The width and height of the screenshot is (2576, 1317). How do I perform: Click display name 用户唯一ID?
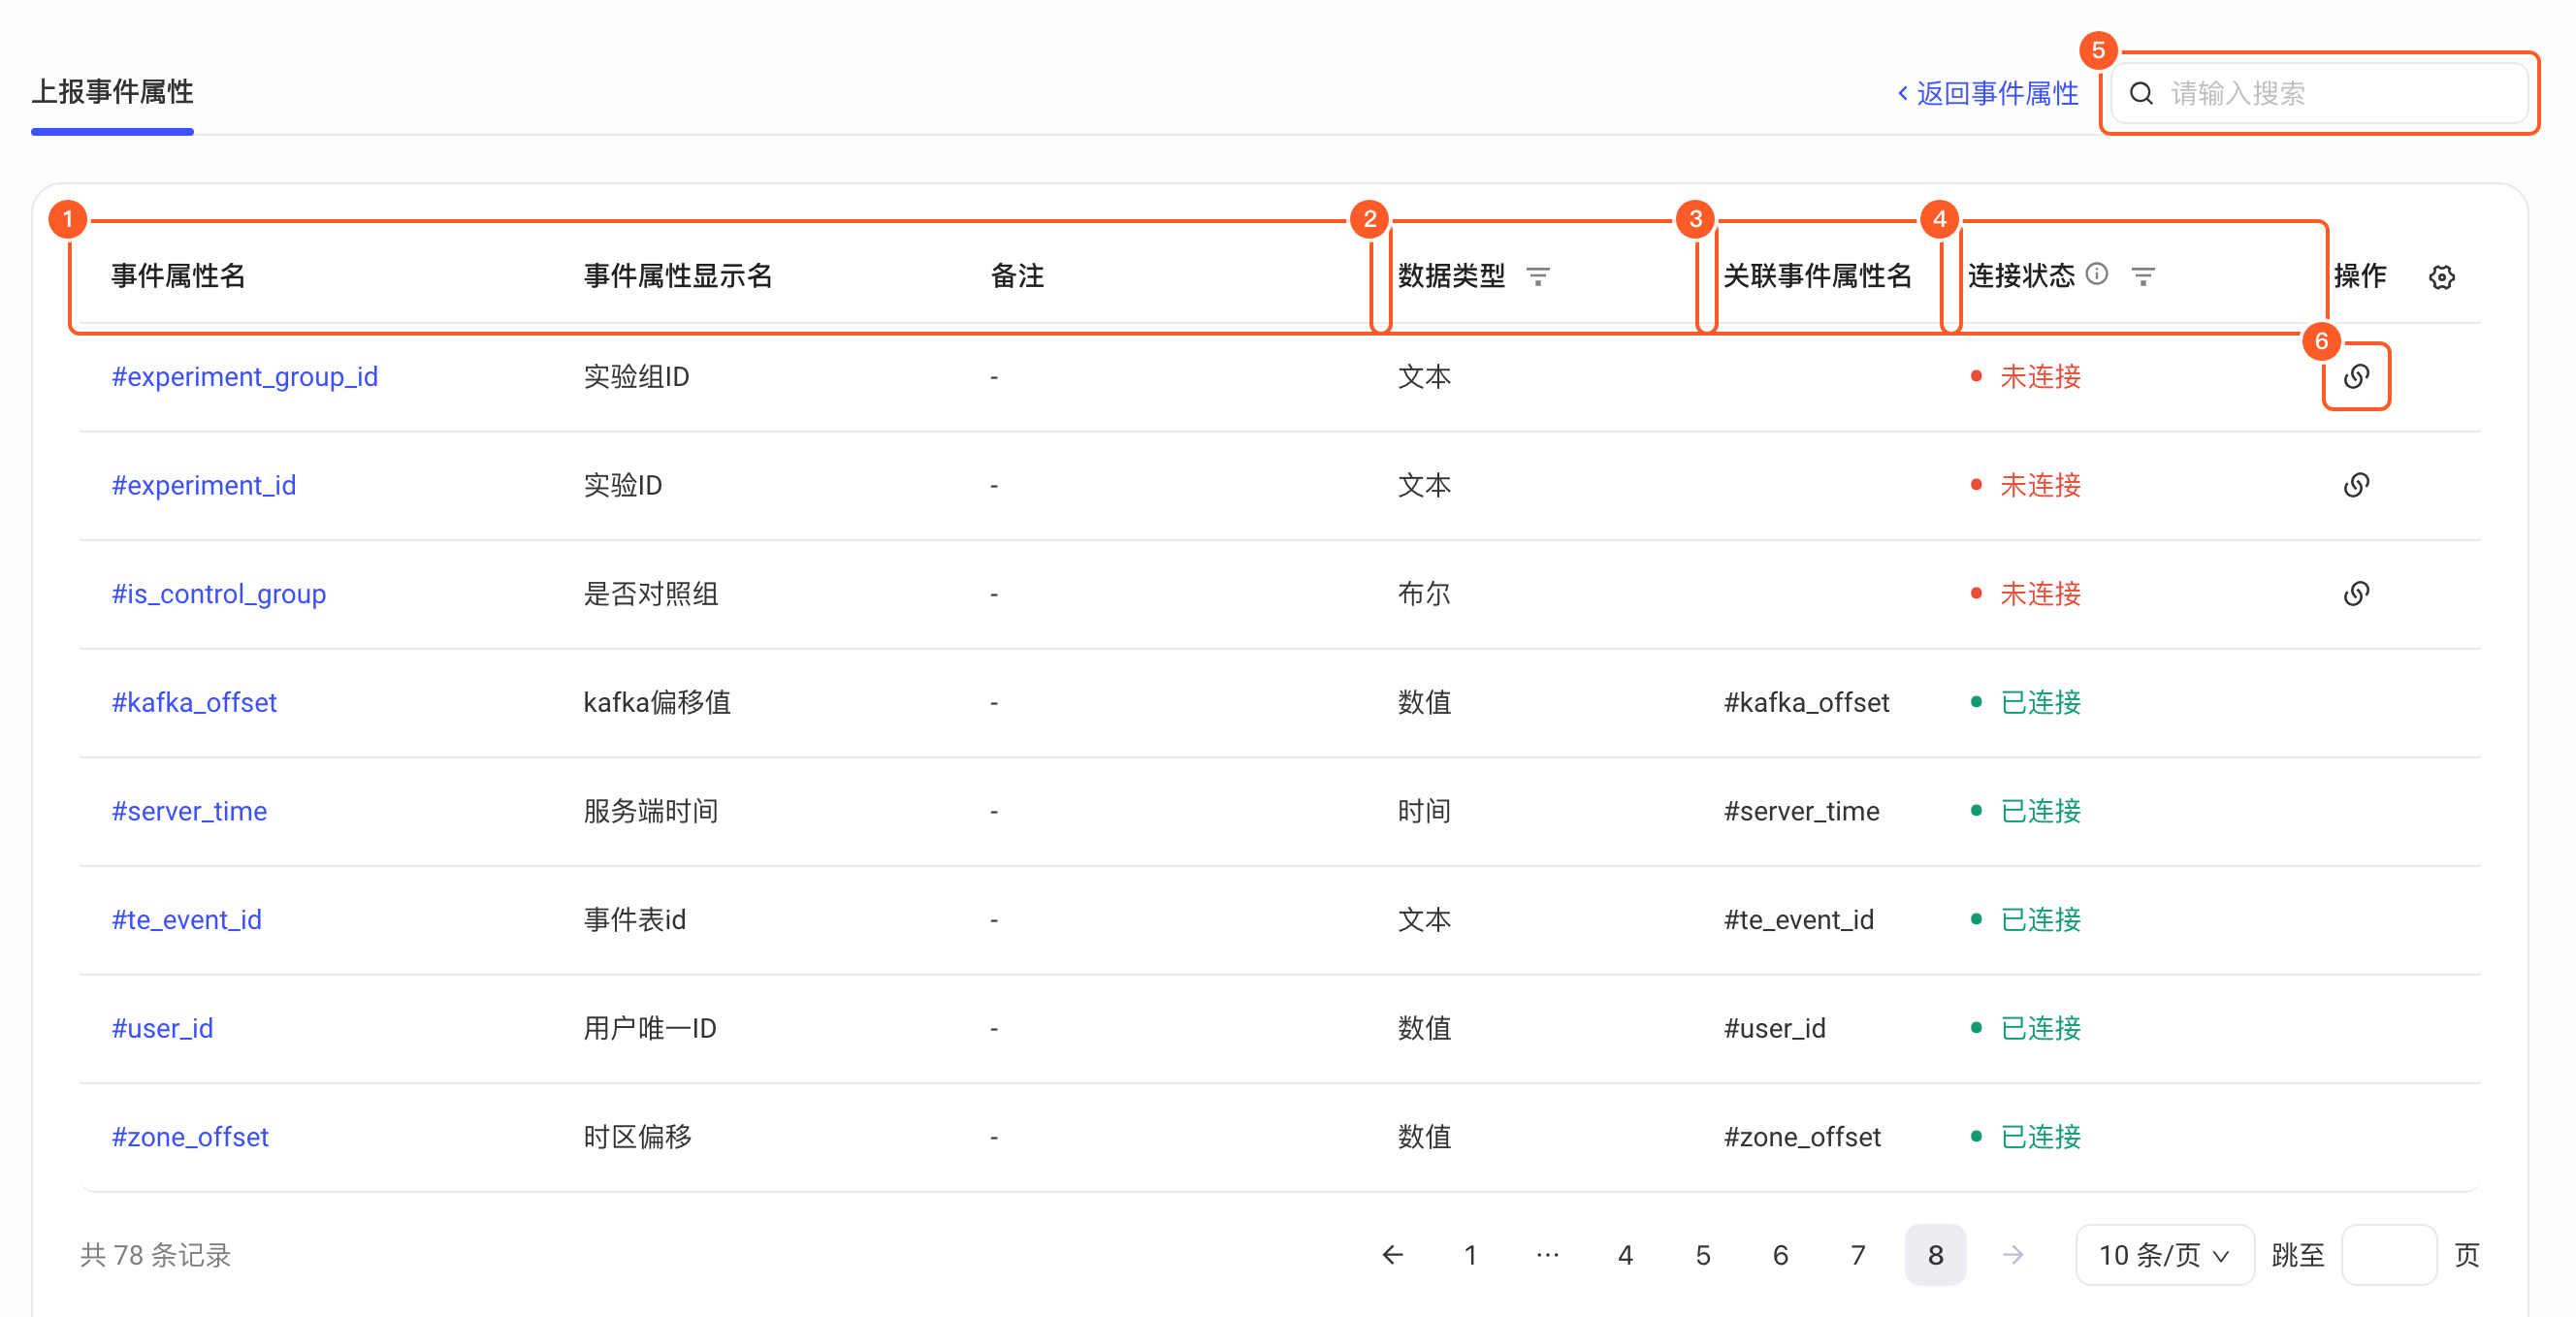[x=650, y=1029]
